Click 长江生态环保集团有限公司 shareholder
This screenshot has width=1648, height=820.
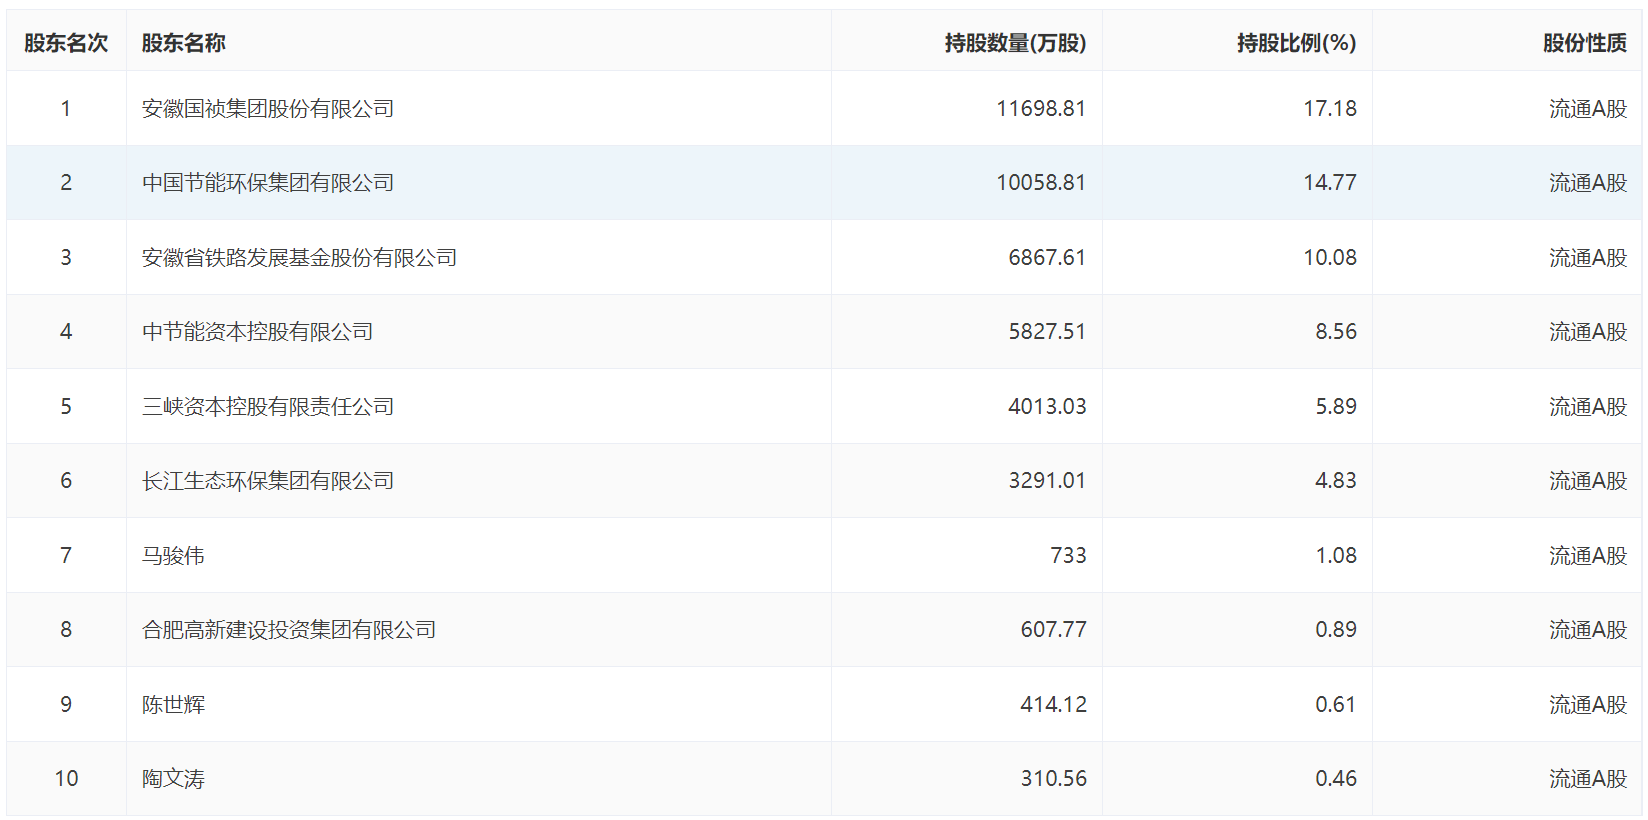pos(268,481)
